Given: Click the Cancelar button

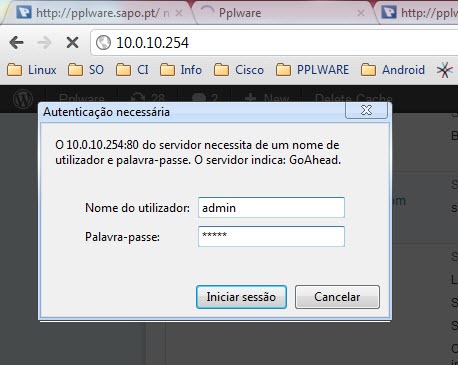Looking at the screenshot, I should 337,297.
